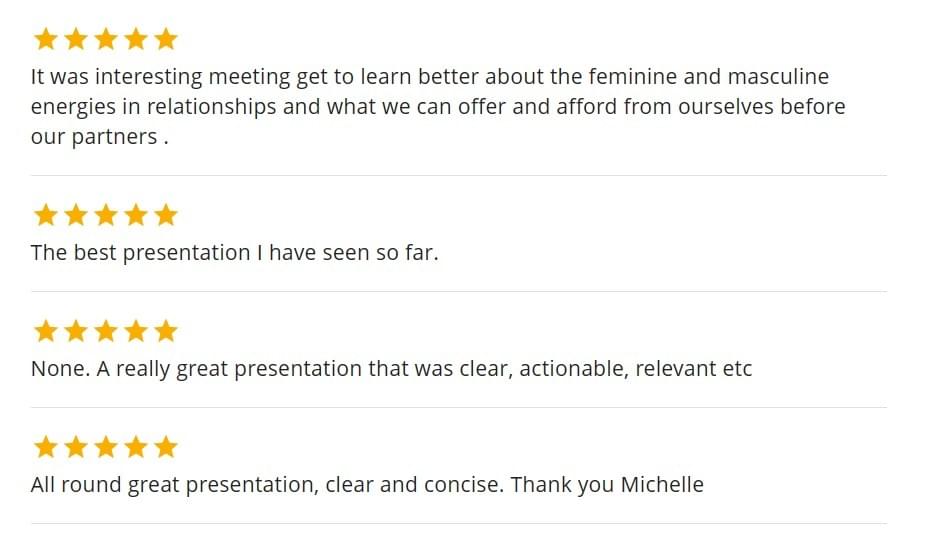Click third star above 'None. A really great' review

pyautogui.click(x=106, y=331)
